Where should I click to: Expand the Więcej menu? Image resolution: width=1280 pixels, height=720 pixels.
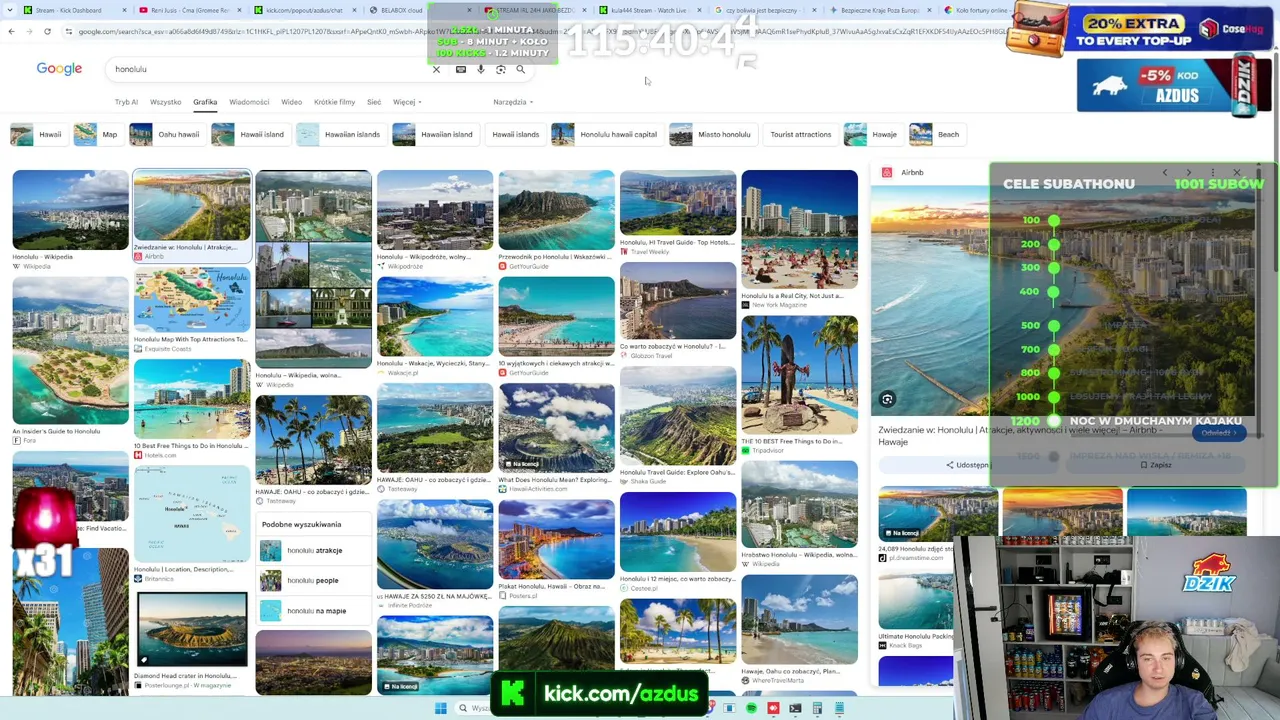(407, 102)
